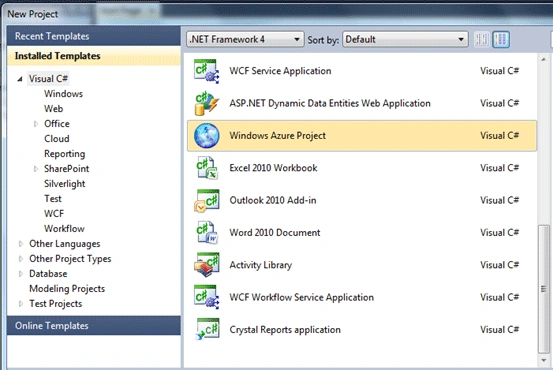Select the SharePoint tree label

pos(67,169)
